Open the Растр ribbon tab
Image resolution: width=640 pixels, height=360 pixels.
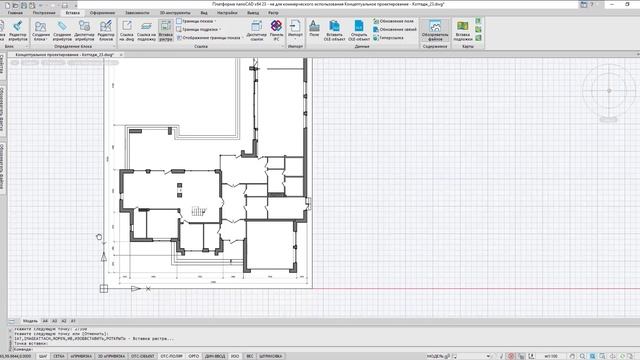(273, 13)
